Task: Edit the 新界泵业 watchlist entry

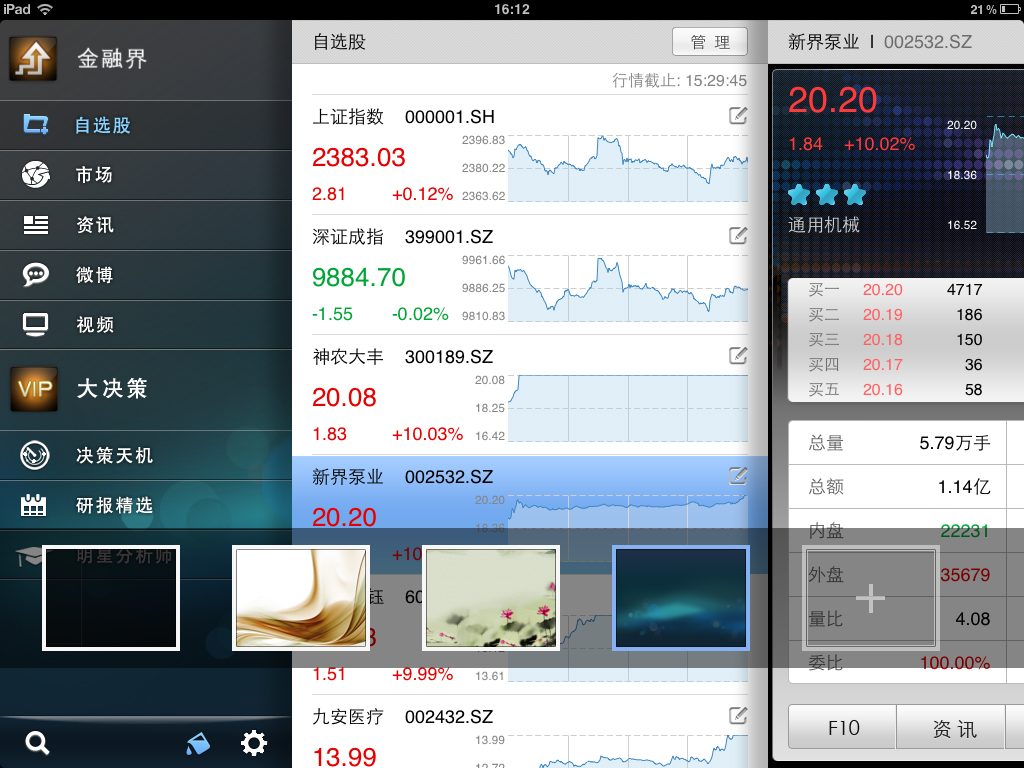Action: [x=738, y=475]
